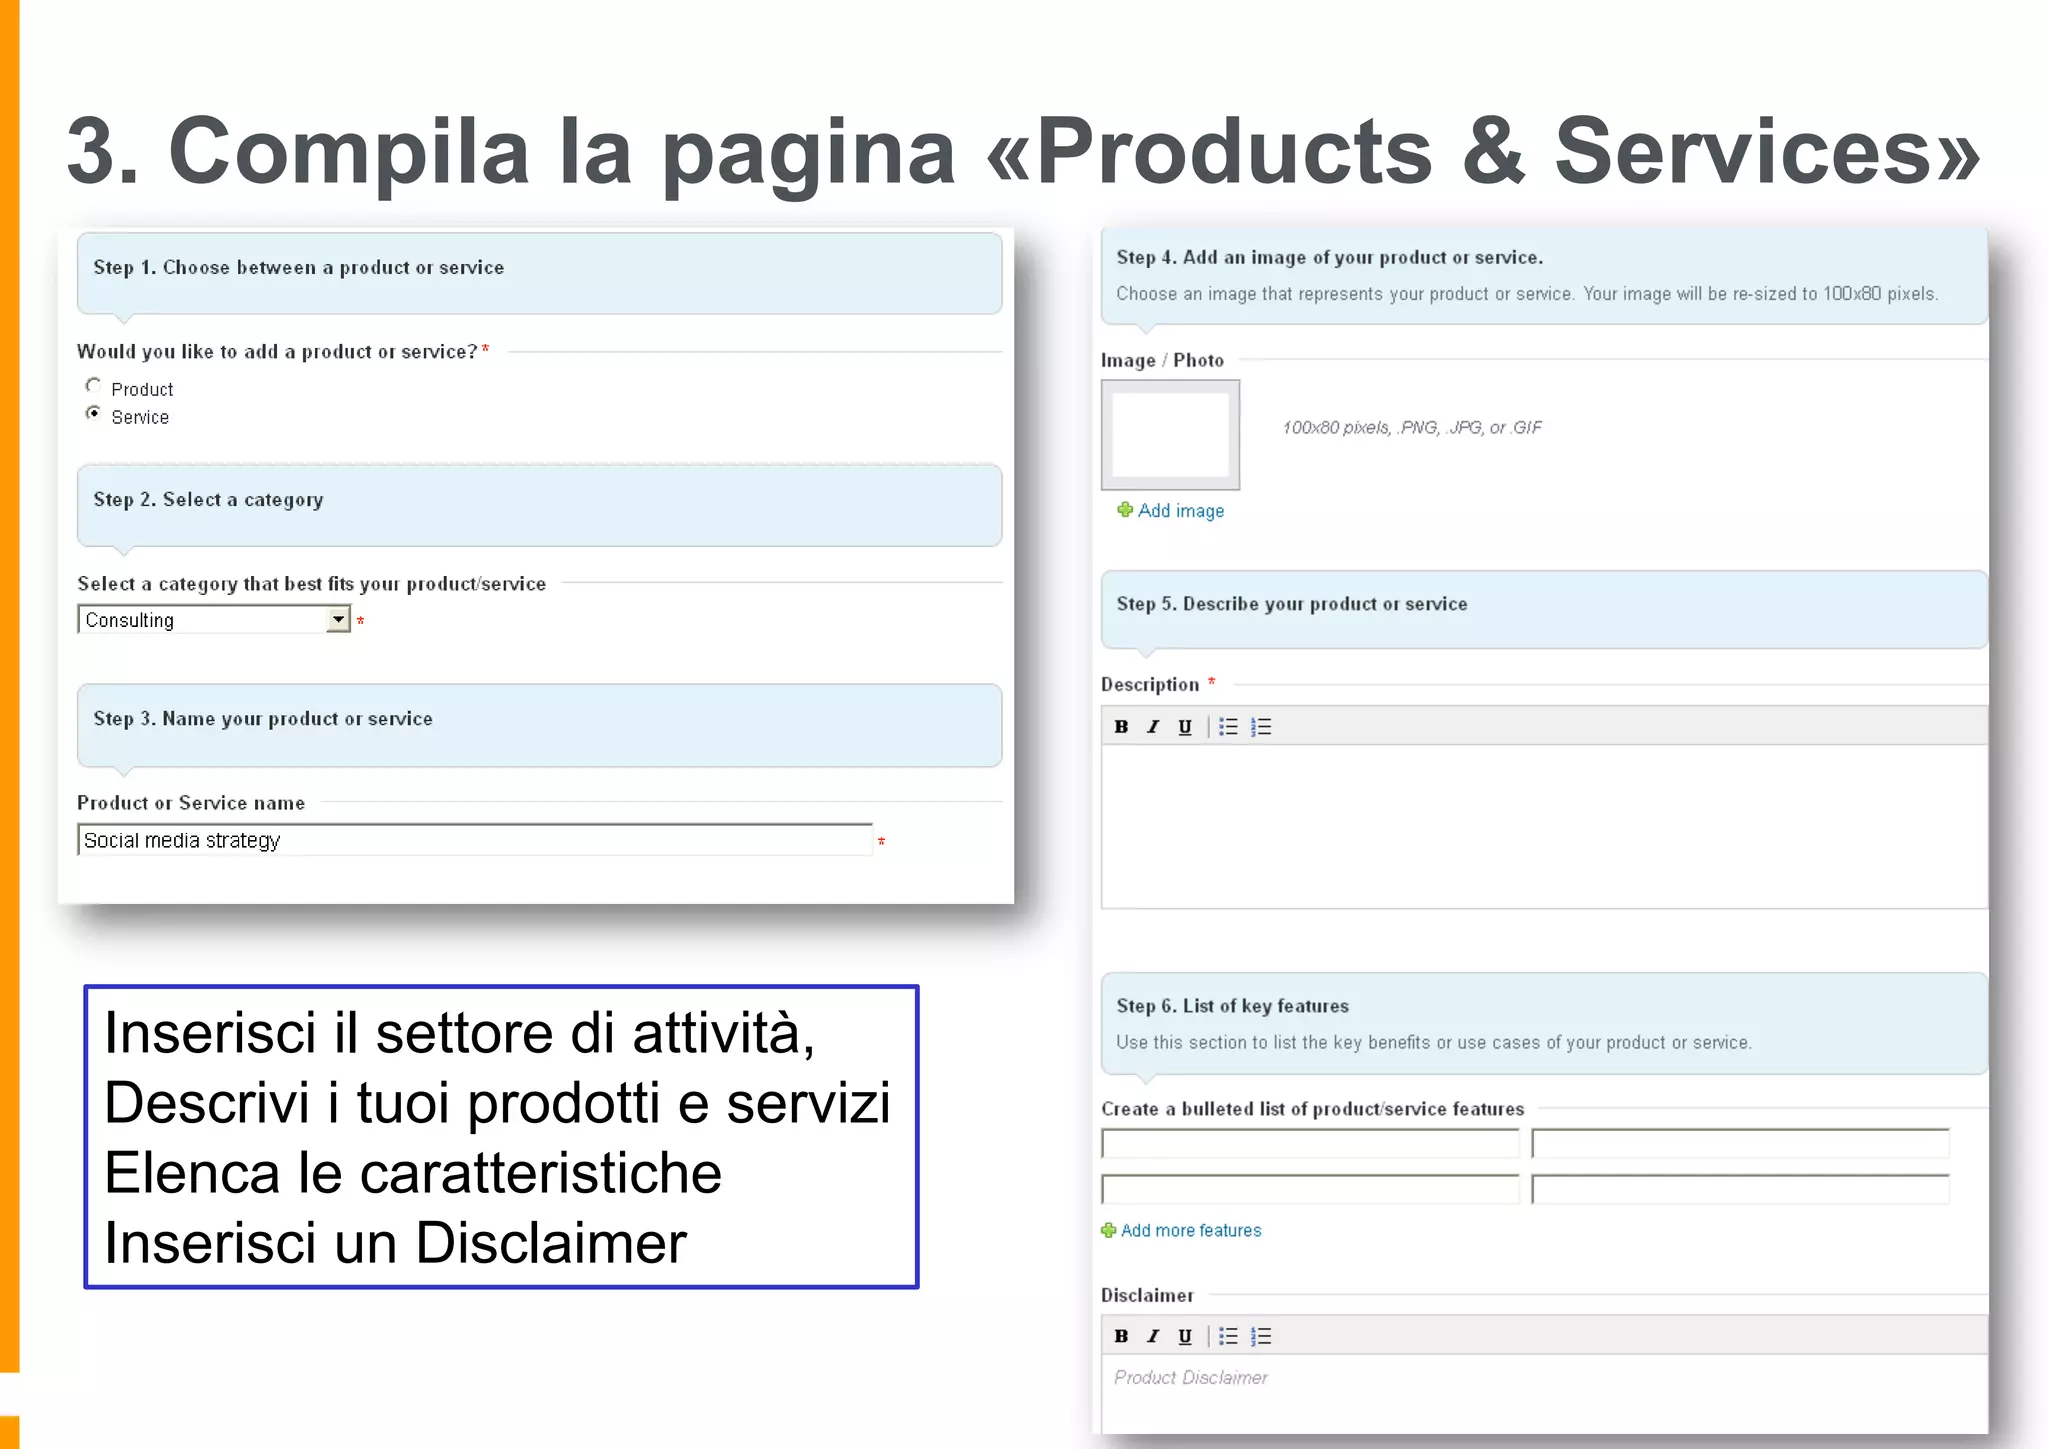This screenshot has height=1449, width=2048.
Task: Click the green plus icon beside Add image
Action: tap(1125, 510)
